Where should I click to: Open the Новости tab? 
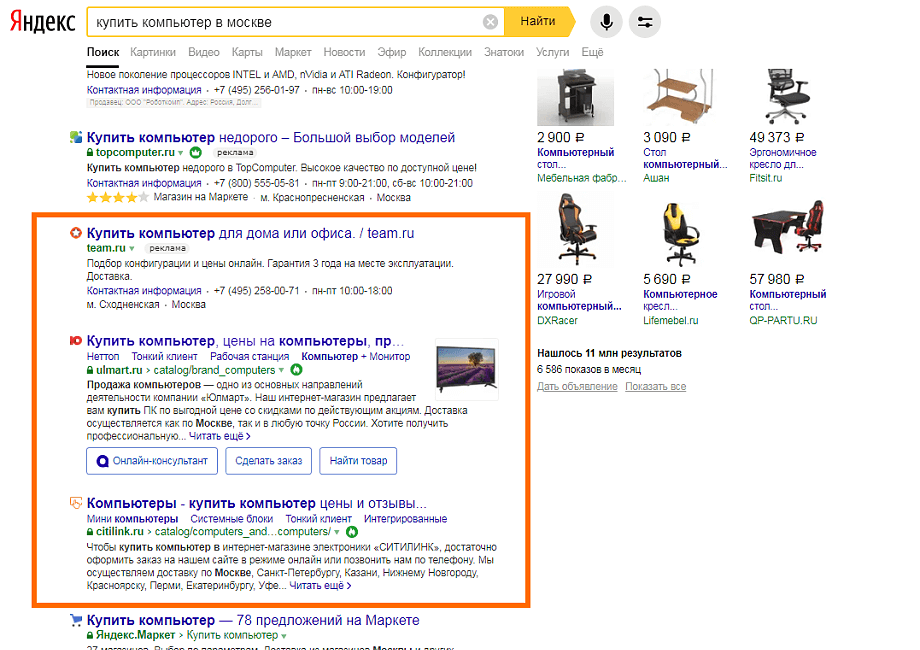[344, 52]
